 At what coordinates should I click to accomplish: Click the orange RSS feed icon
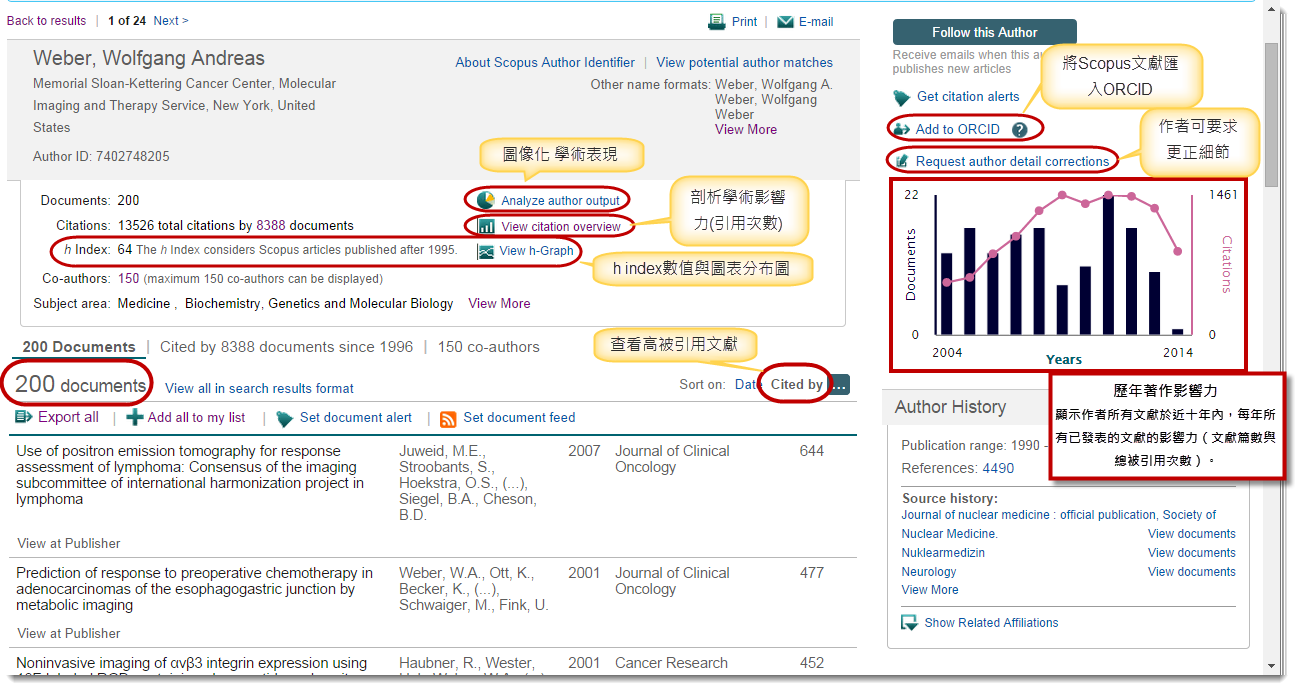pos(448,418)
